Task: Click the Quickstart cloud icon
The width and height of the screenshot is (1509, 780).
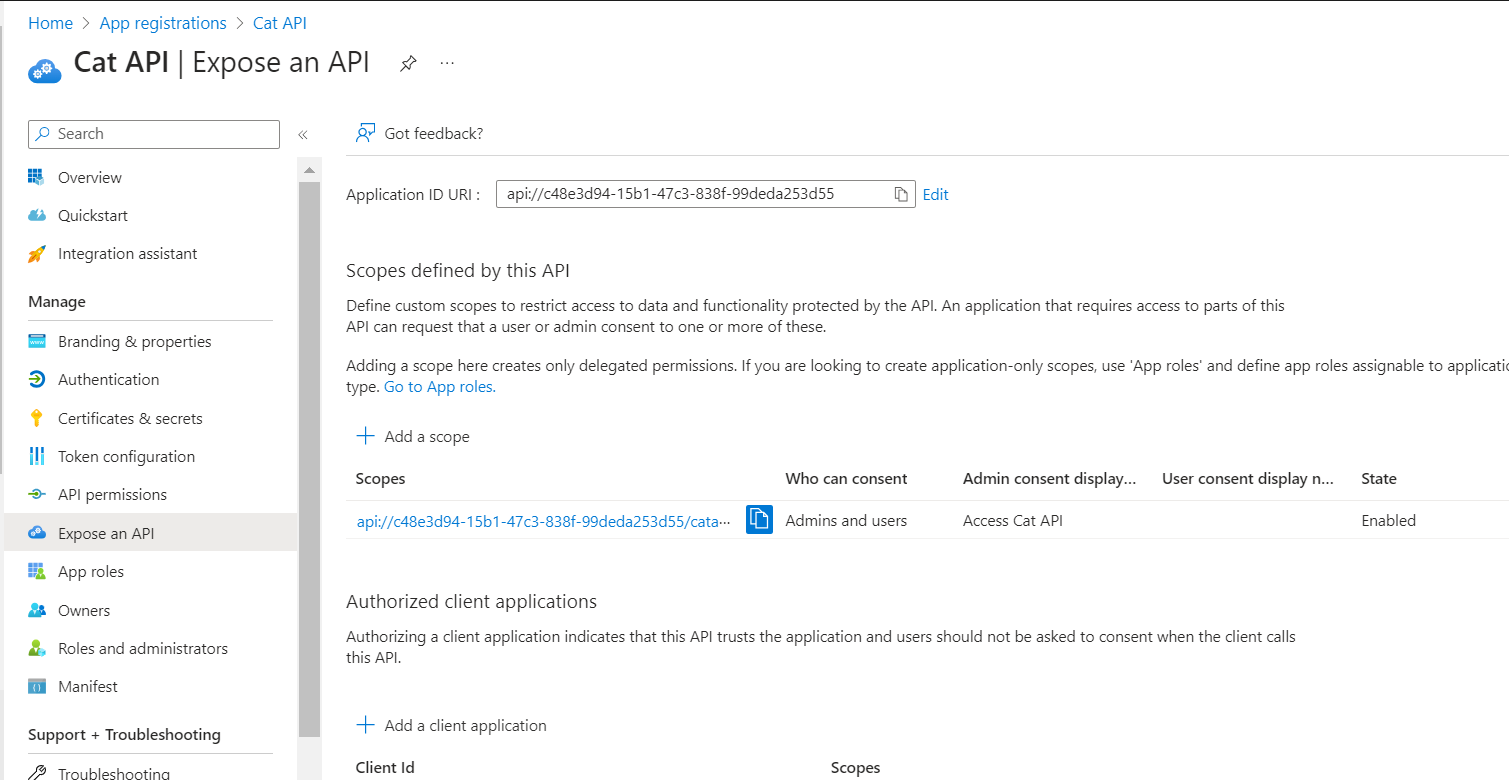Action: tap(37, 215)
